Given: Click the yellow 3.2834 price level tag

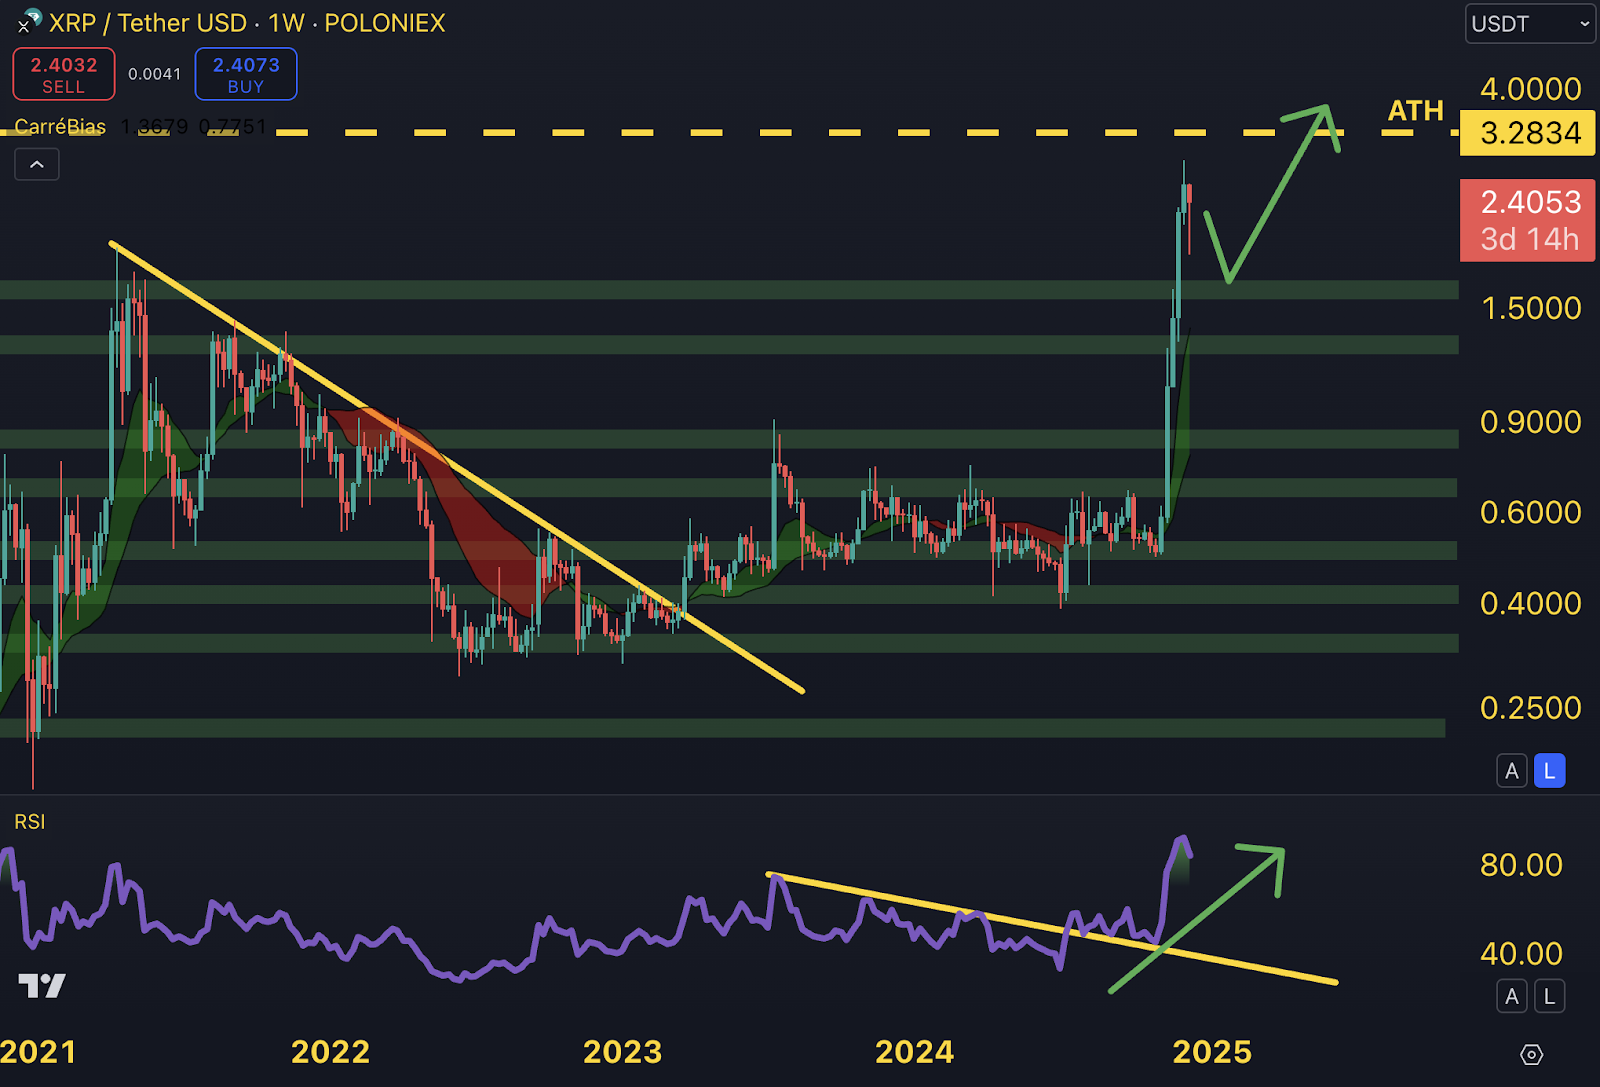Looking at the screenshot, I should 1526,133.
